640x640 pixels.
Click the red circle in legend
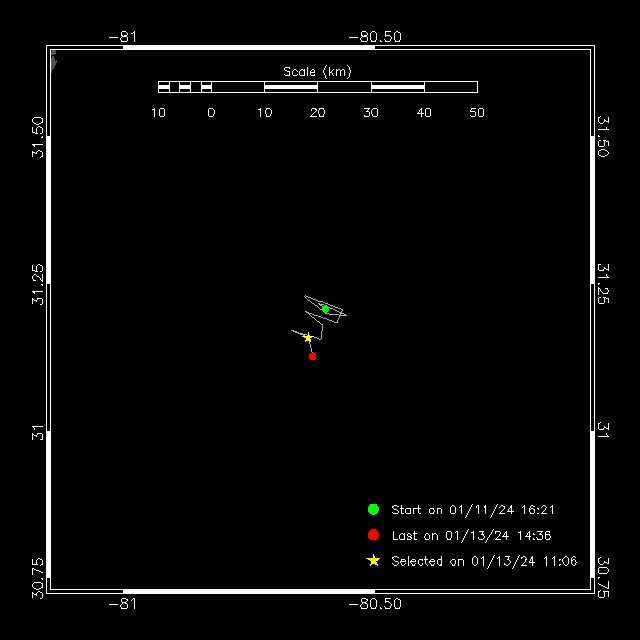(373, 535)
